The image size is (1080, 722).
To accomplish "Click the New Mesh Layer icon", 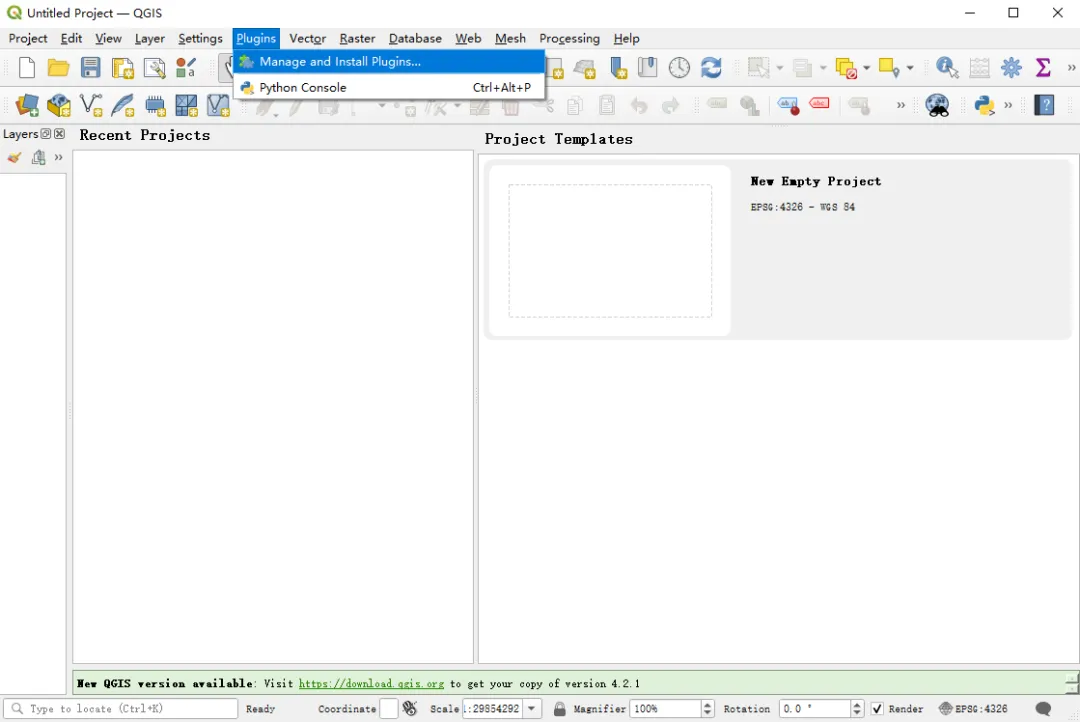I will click(186, 105).
